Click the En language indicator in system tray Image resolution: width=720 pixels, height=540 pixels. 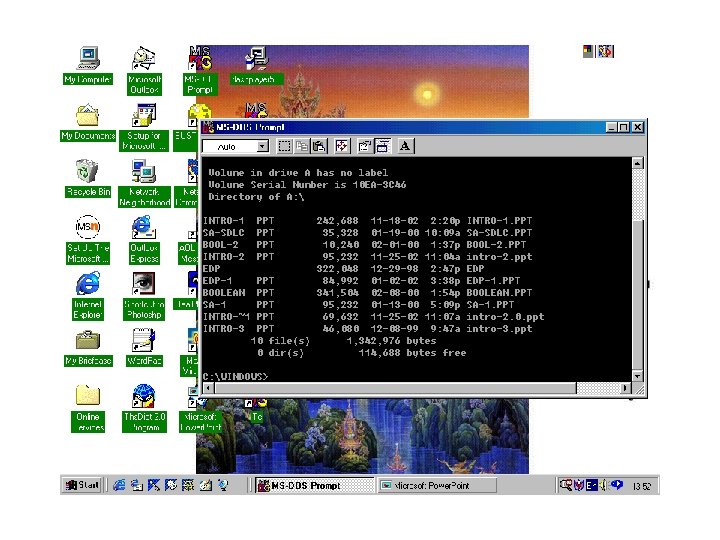tap(591, 485)
